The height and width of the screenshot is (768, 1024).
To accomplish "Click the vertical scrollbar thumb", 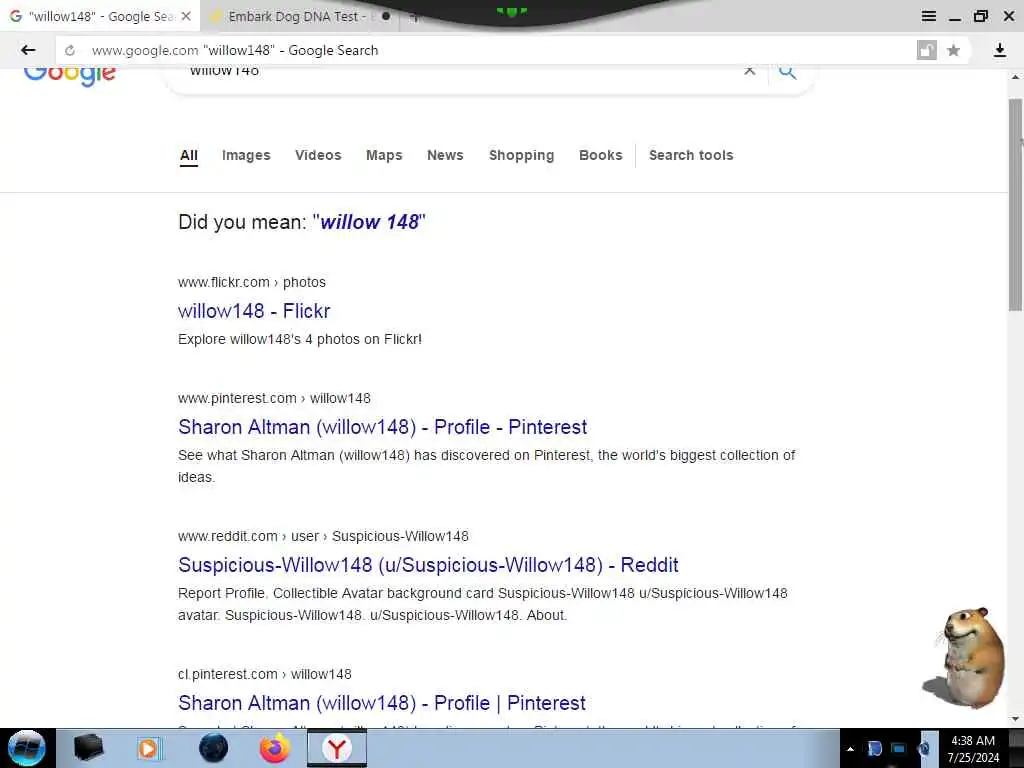I will (x=1016, y=204).
